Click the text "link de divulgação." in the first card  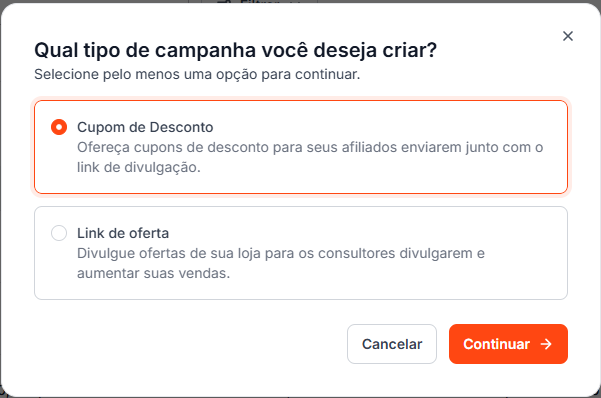(139, 168)
